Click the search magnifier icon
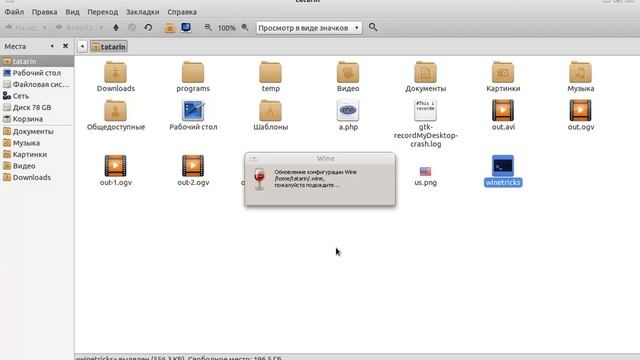 pyautogui.click(x=373, y=27)
